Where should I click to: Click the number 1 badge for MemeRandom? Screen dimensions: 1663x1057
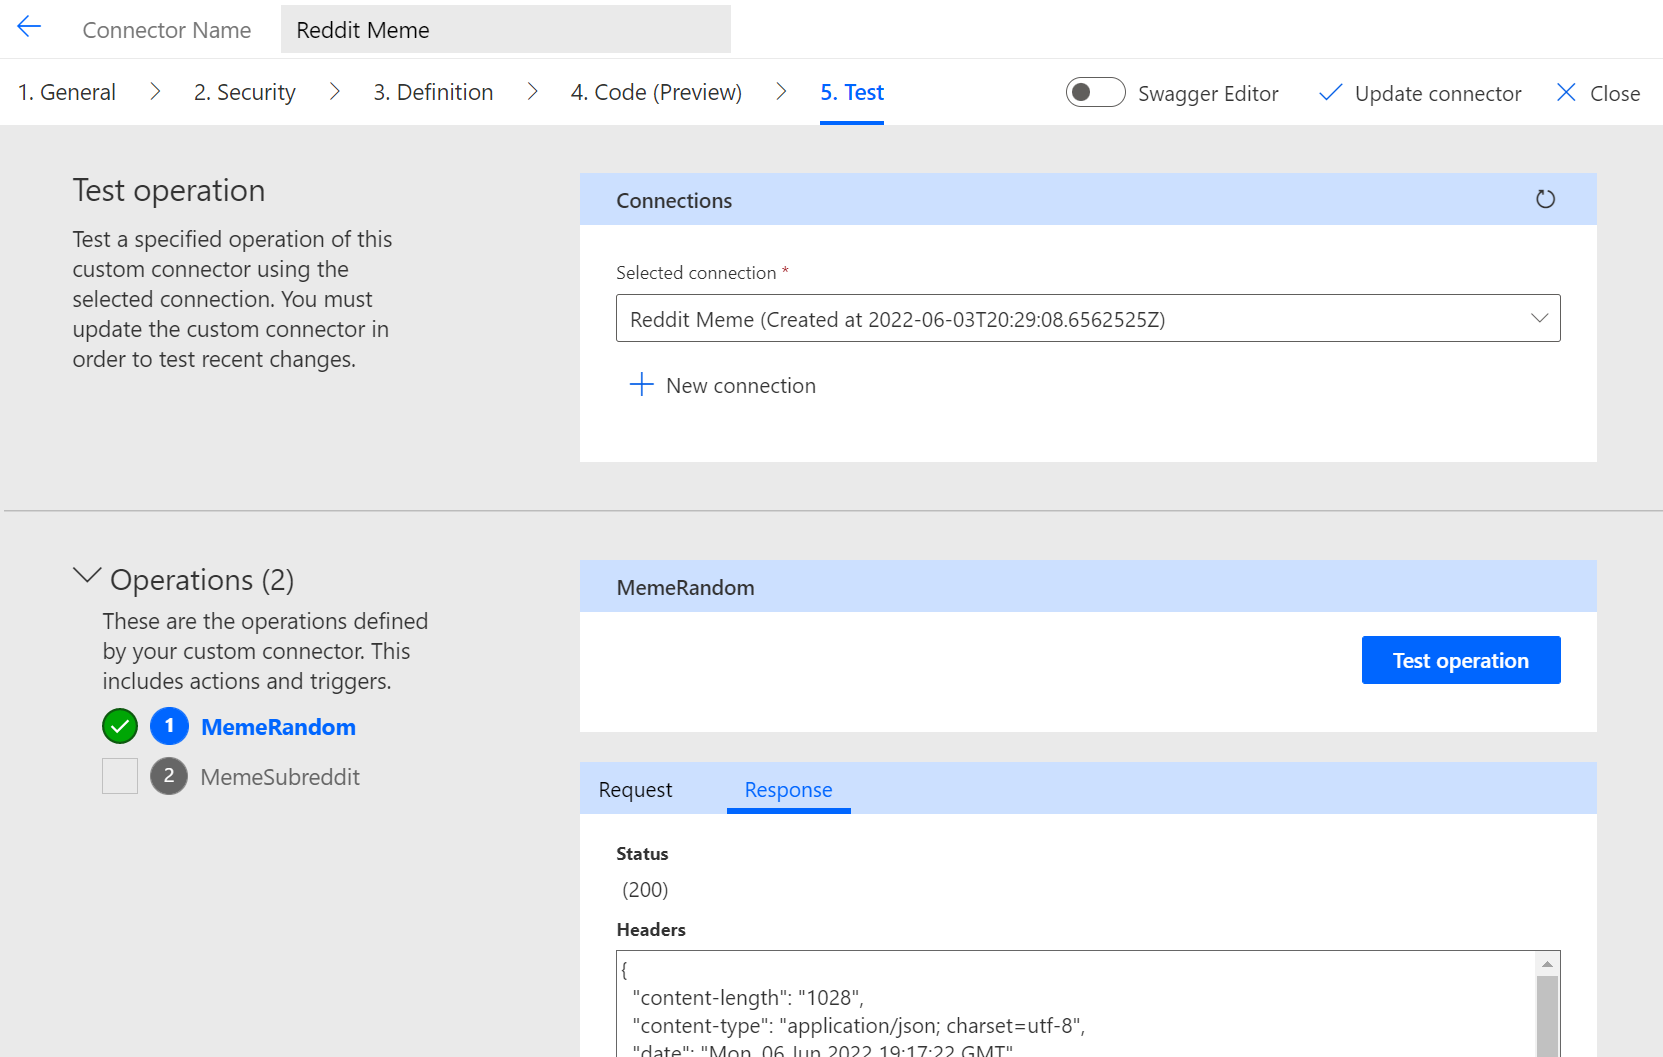coord(169,726)
